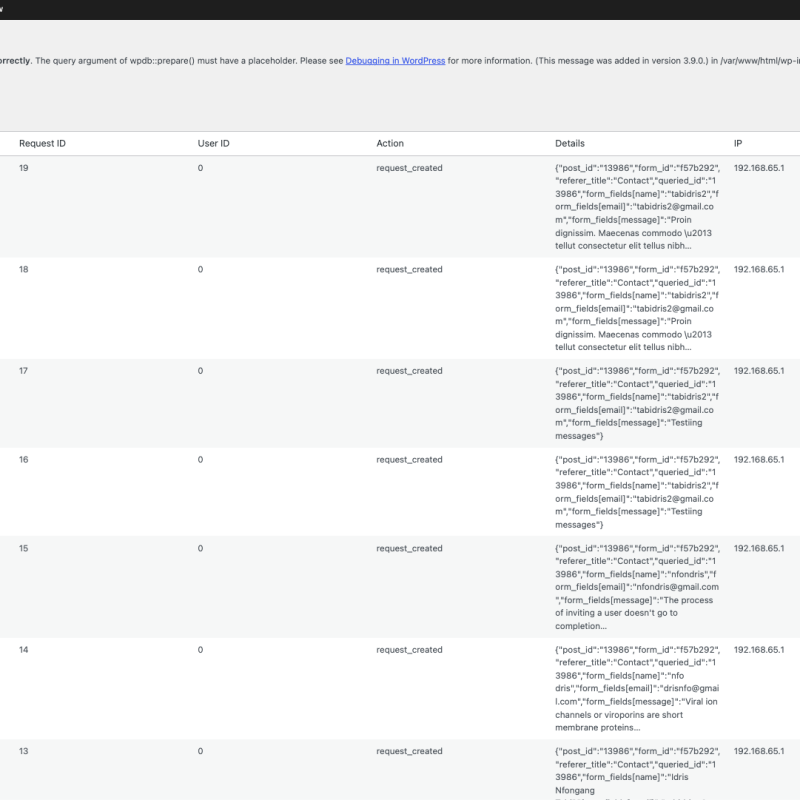This screenshot has height=800, width=800.
Task: Click request_created action in row 19
Action: pos(409,168)
